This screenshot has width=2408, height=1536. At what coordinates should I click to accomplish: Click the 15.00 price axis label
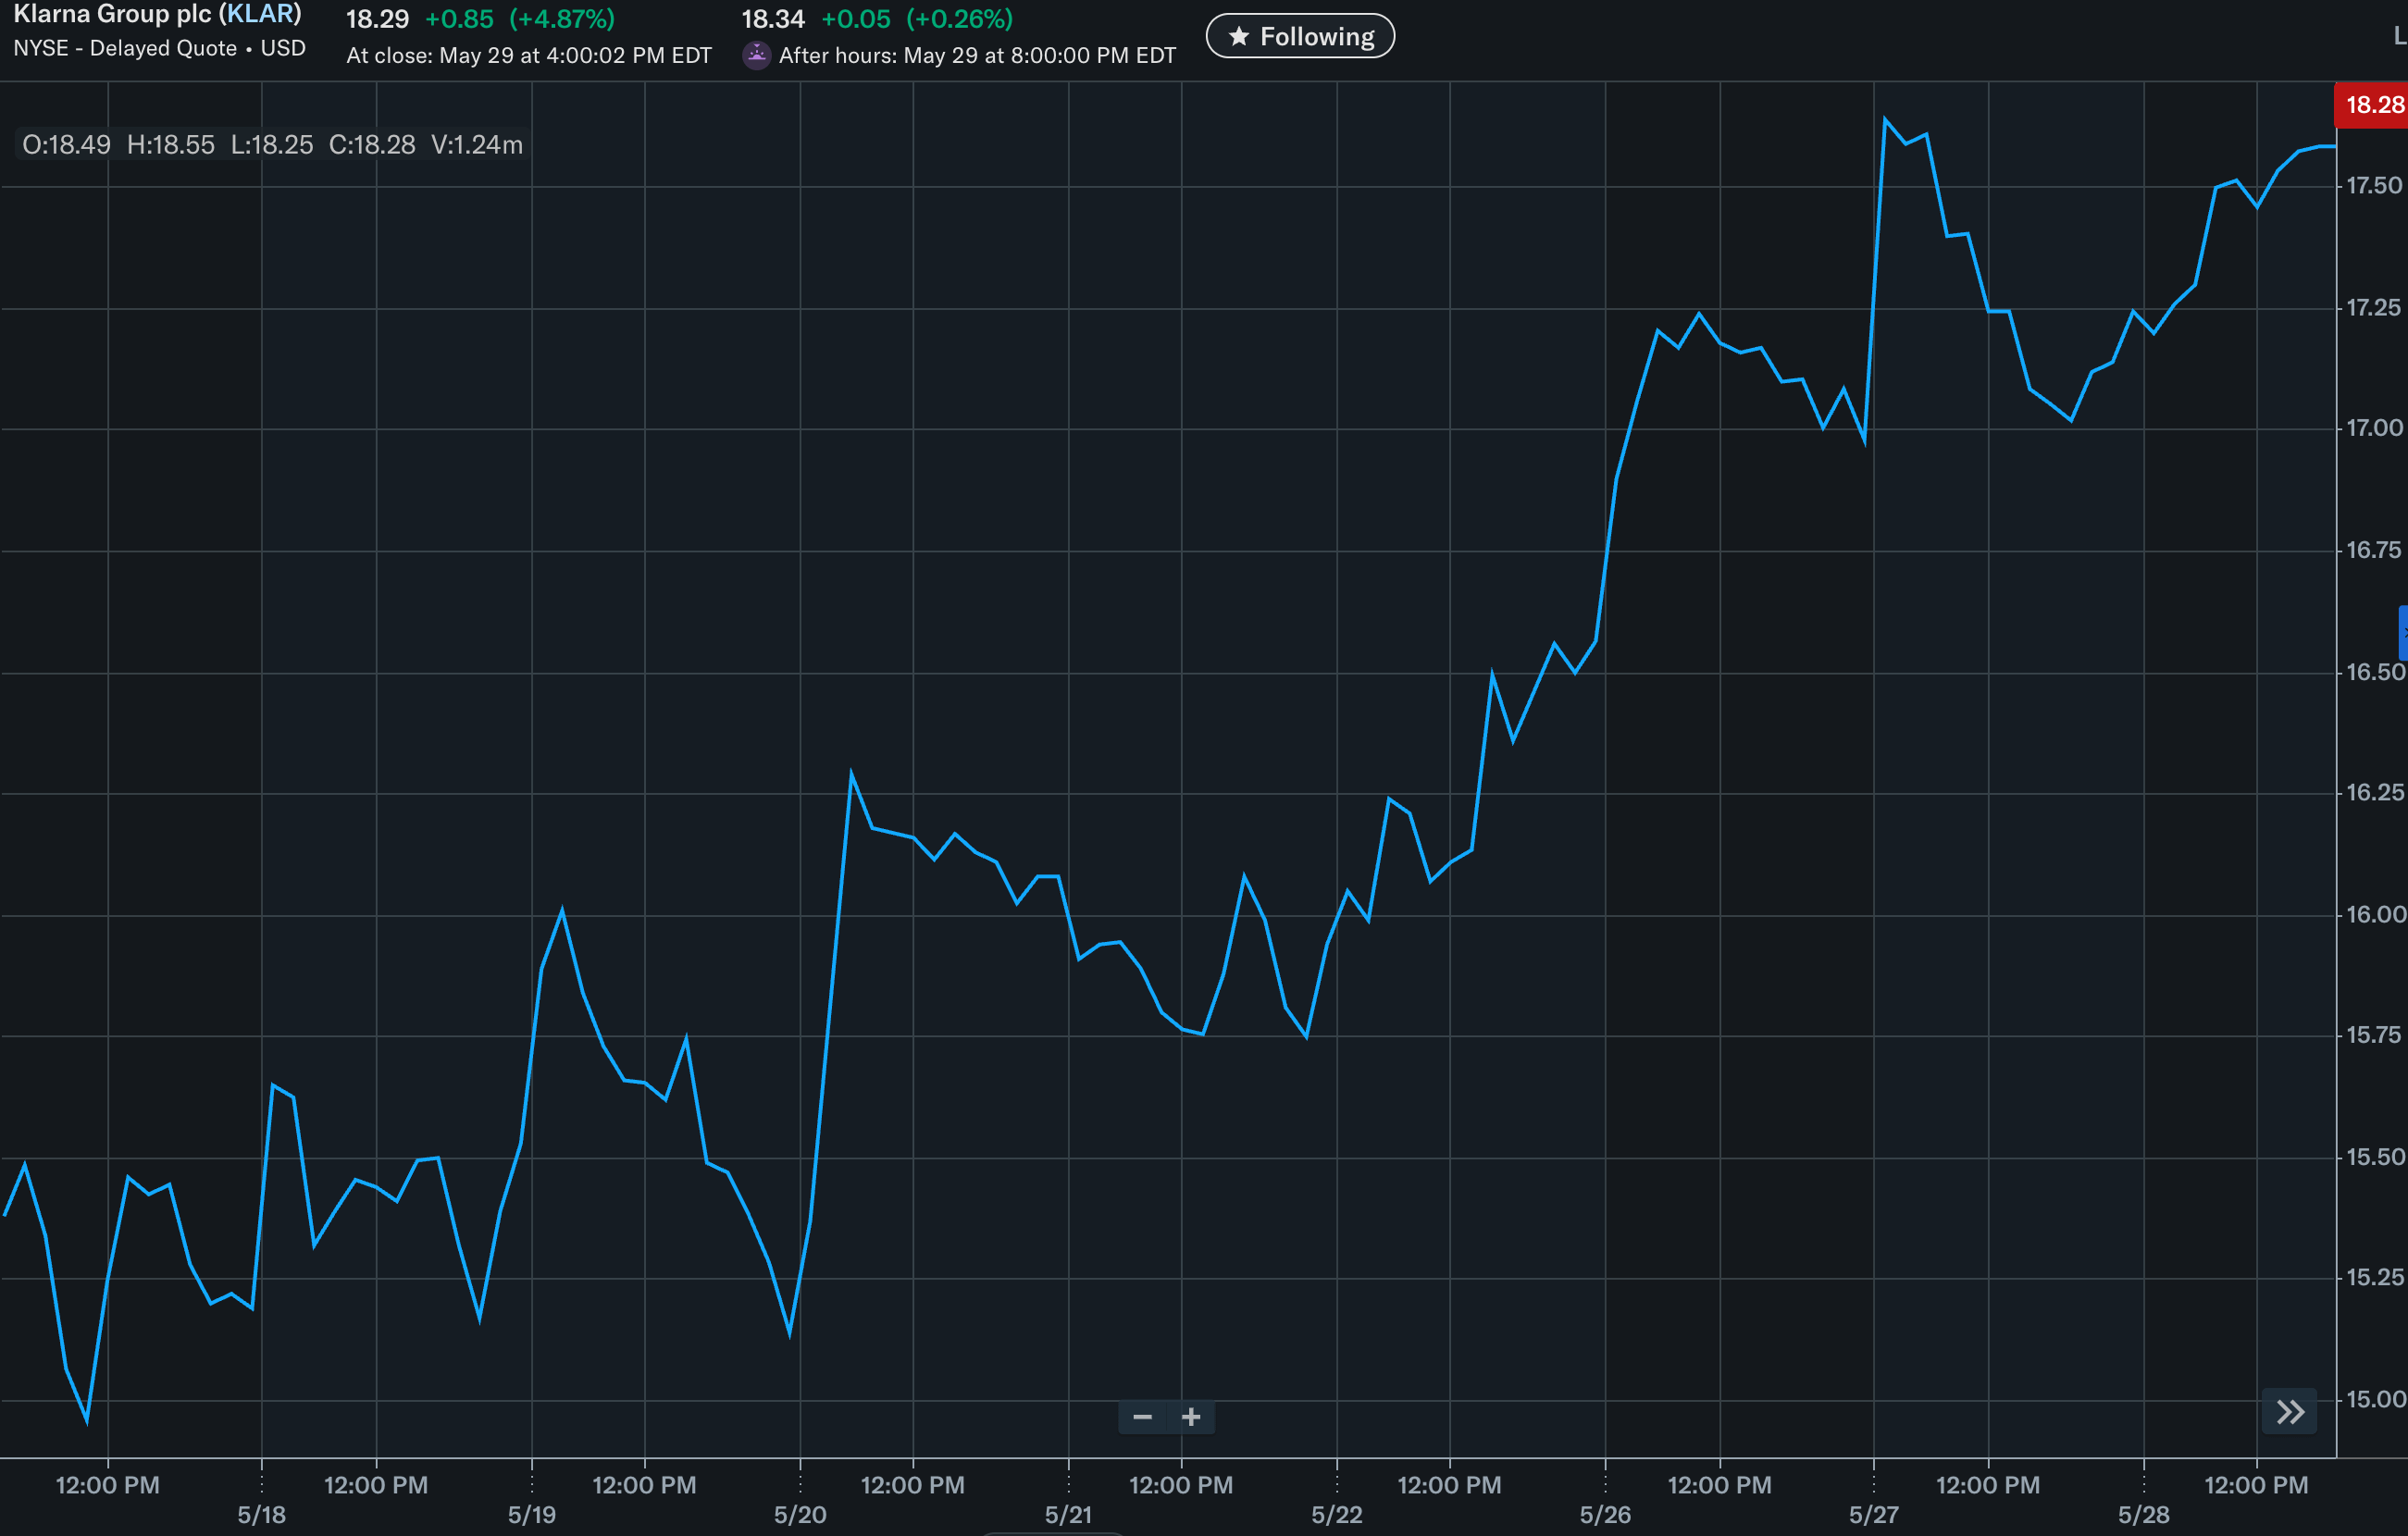2375,1400
